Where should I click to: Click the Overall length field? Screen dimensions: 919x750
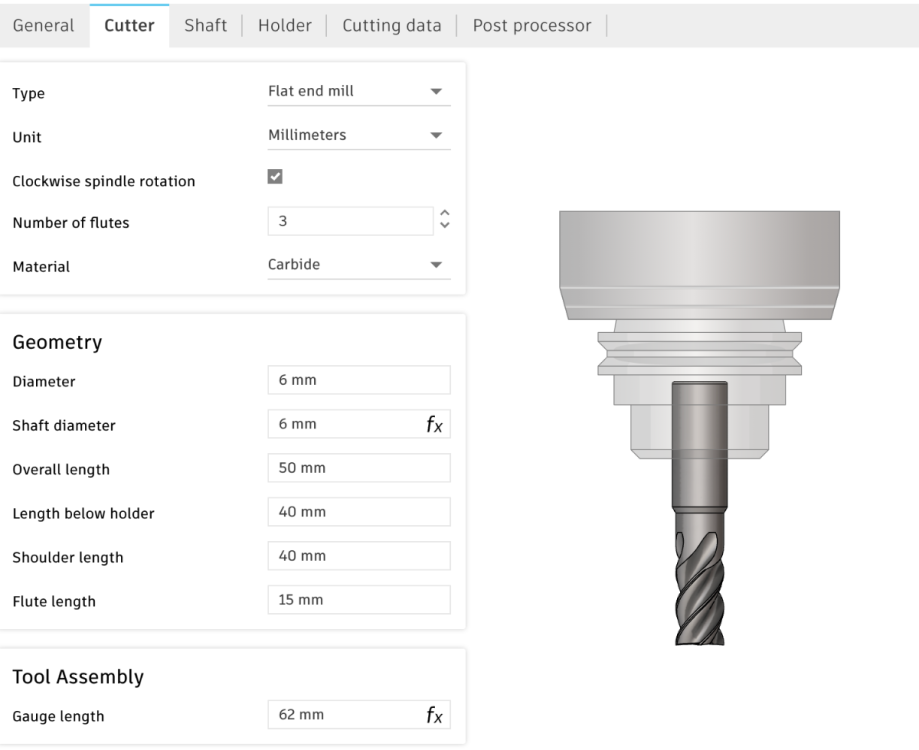click(359, 468)
